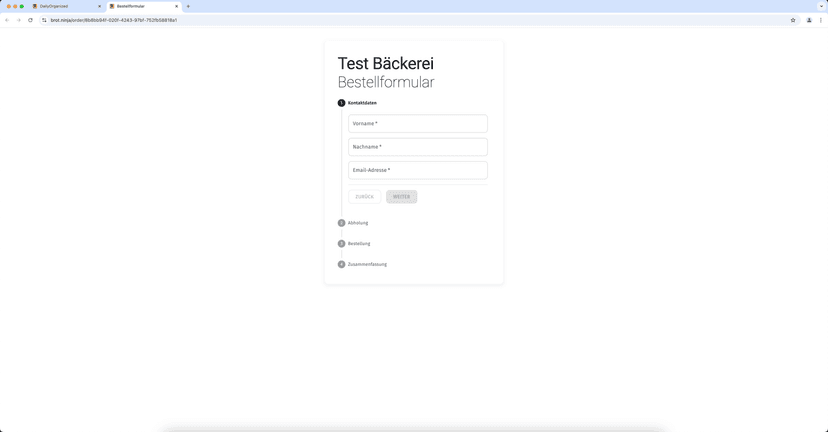Close the Bestellformular tab
This screenshot has width=828, height=432.
click(x=176, y=6)
